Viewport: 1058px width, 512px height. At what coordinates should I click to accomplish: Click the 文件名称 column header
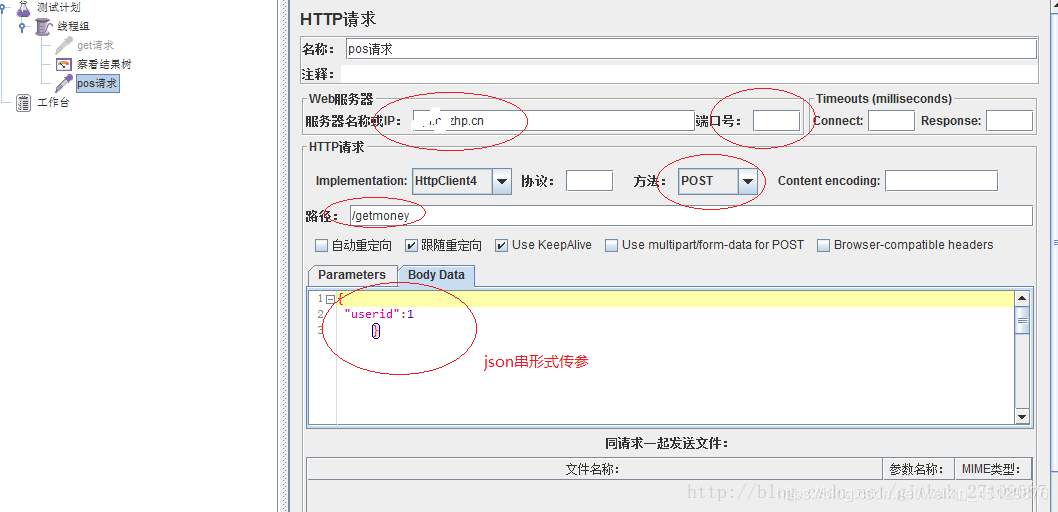(x=594, y=470)
